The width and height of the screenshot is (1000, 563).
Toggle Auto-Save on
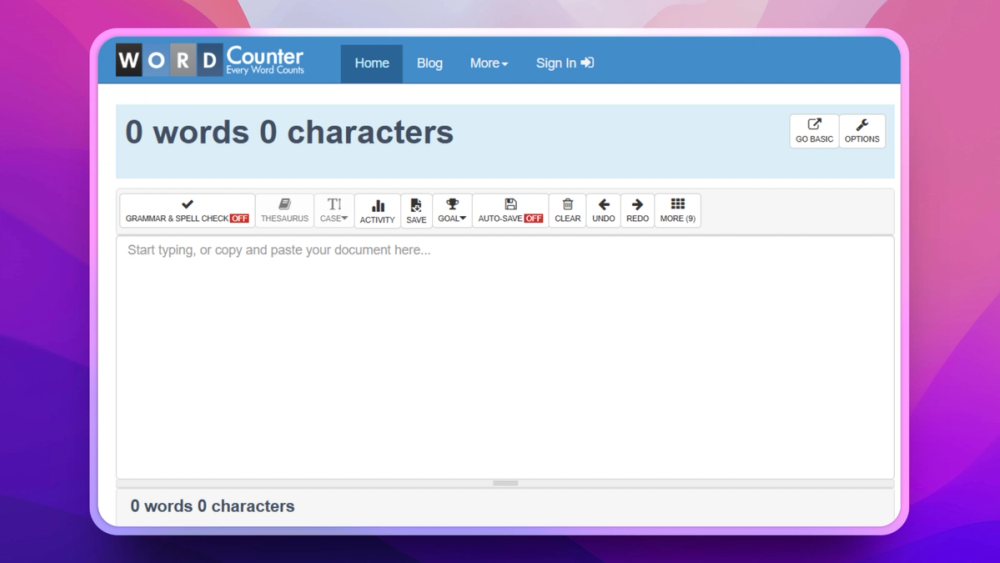point(510,210)
